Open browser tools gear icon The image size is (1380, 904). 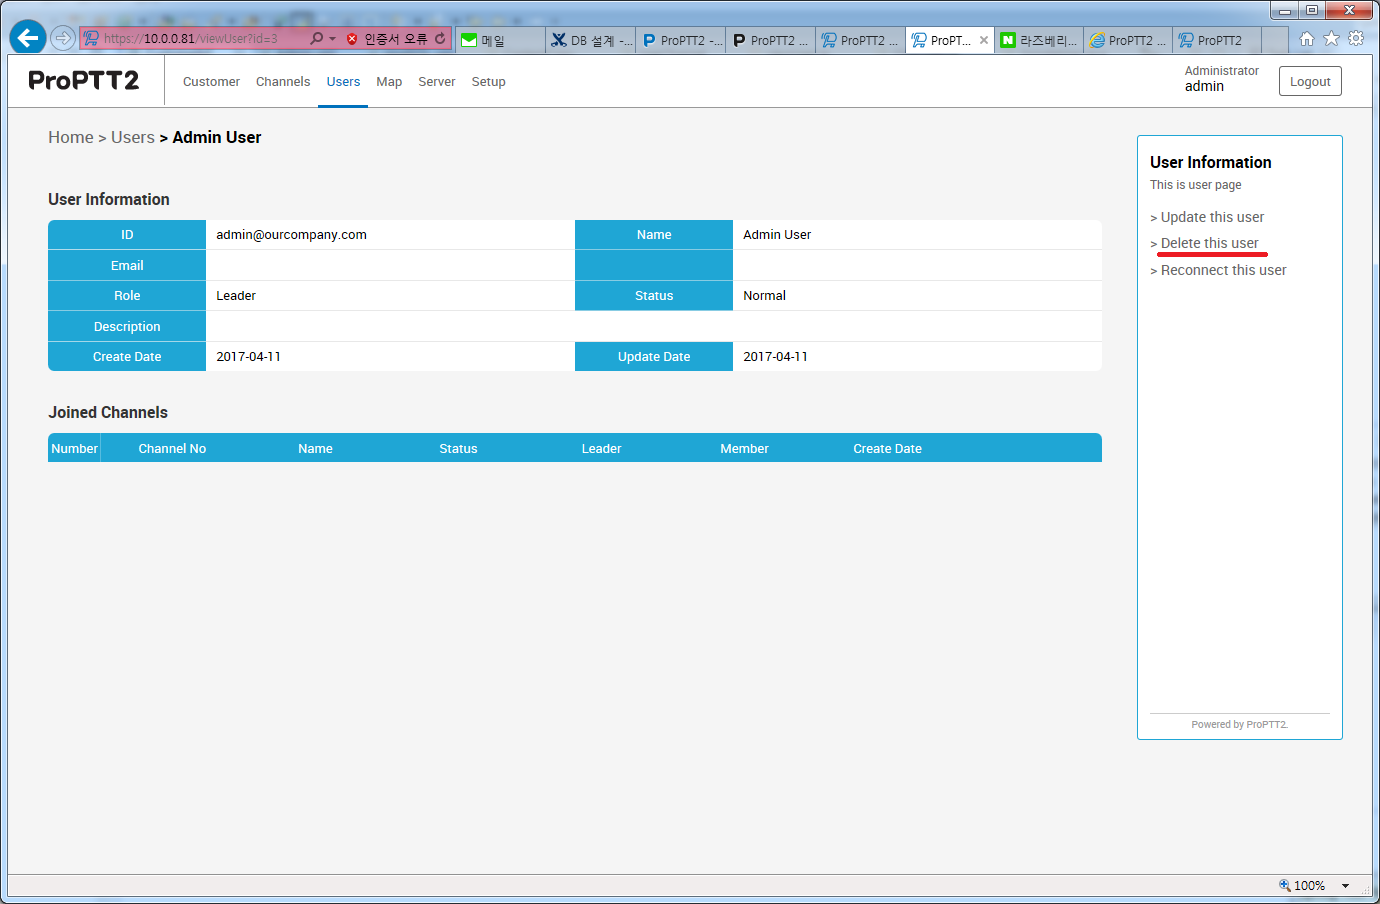(1356, 39)
